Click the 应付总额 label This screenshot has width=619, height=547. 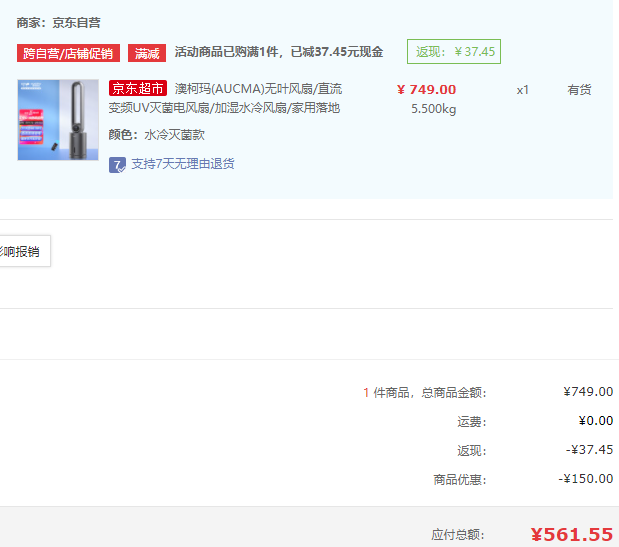(458, 535)
